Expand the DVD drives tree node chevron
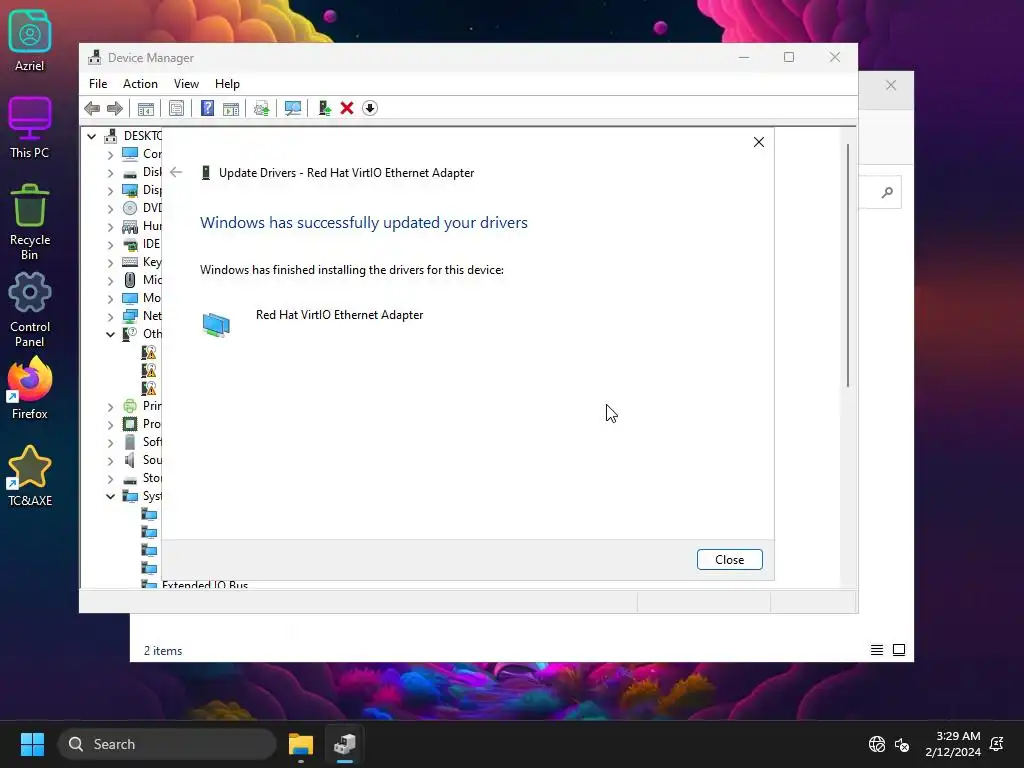The height and width of the screenshot is (768, 1024). (110, 209)
